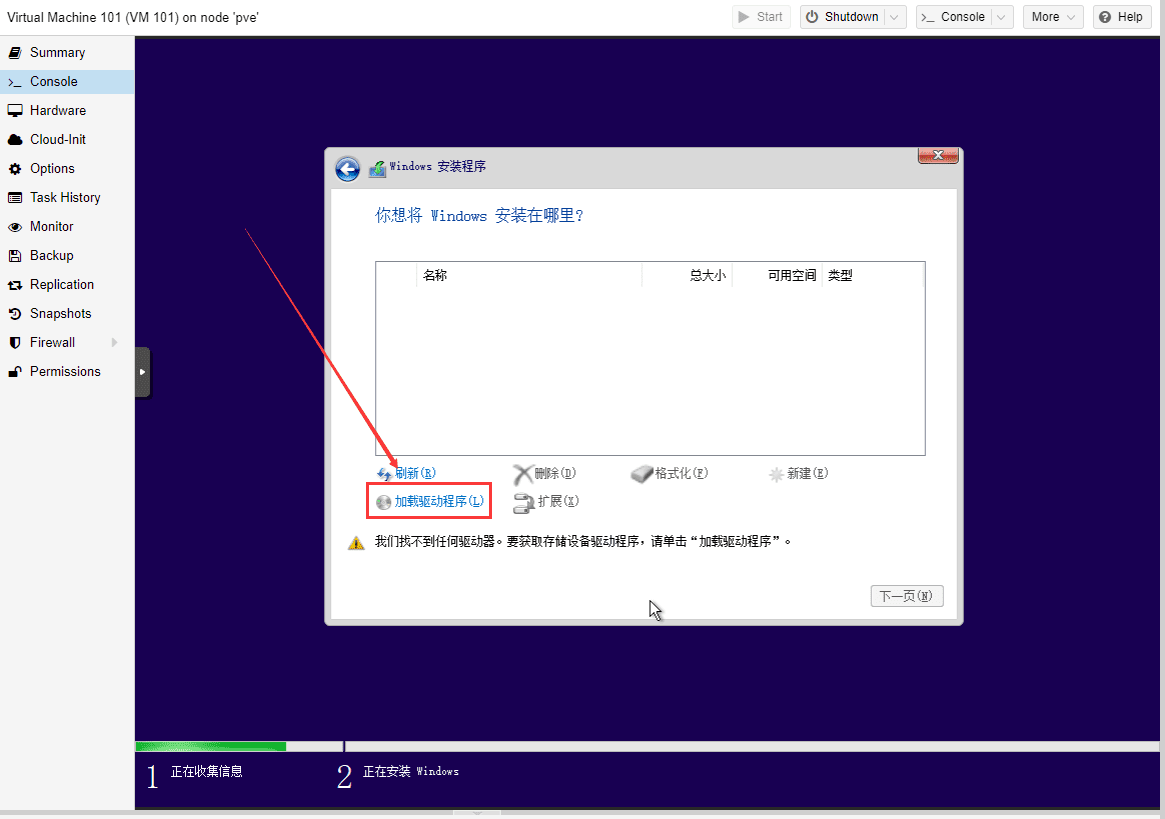Click the Permissions unlock icon
Image resolution: width=1165 pixels, height=819 pixels.
click(15, 372)
